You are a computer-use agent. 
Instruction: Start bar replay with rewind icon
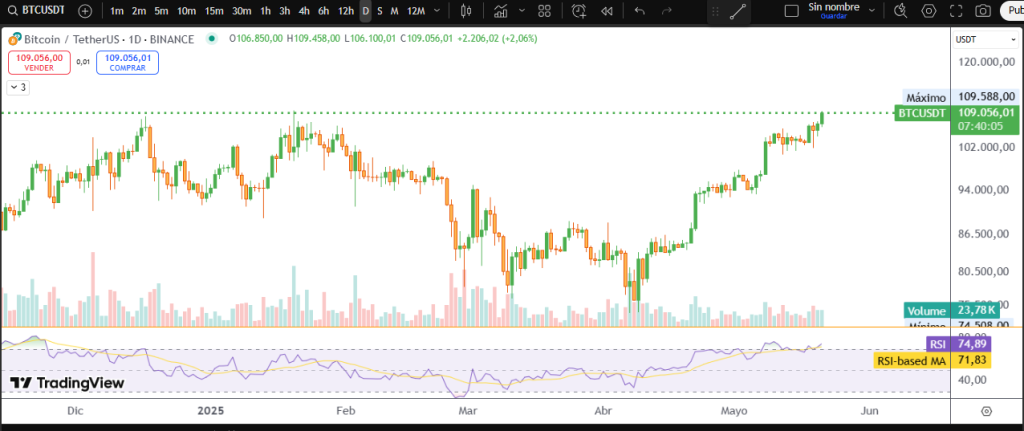tap(607, 10)
